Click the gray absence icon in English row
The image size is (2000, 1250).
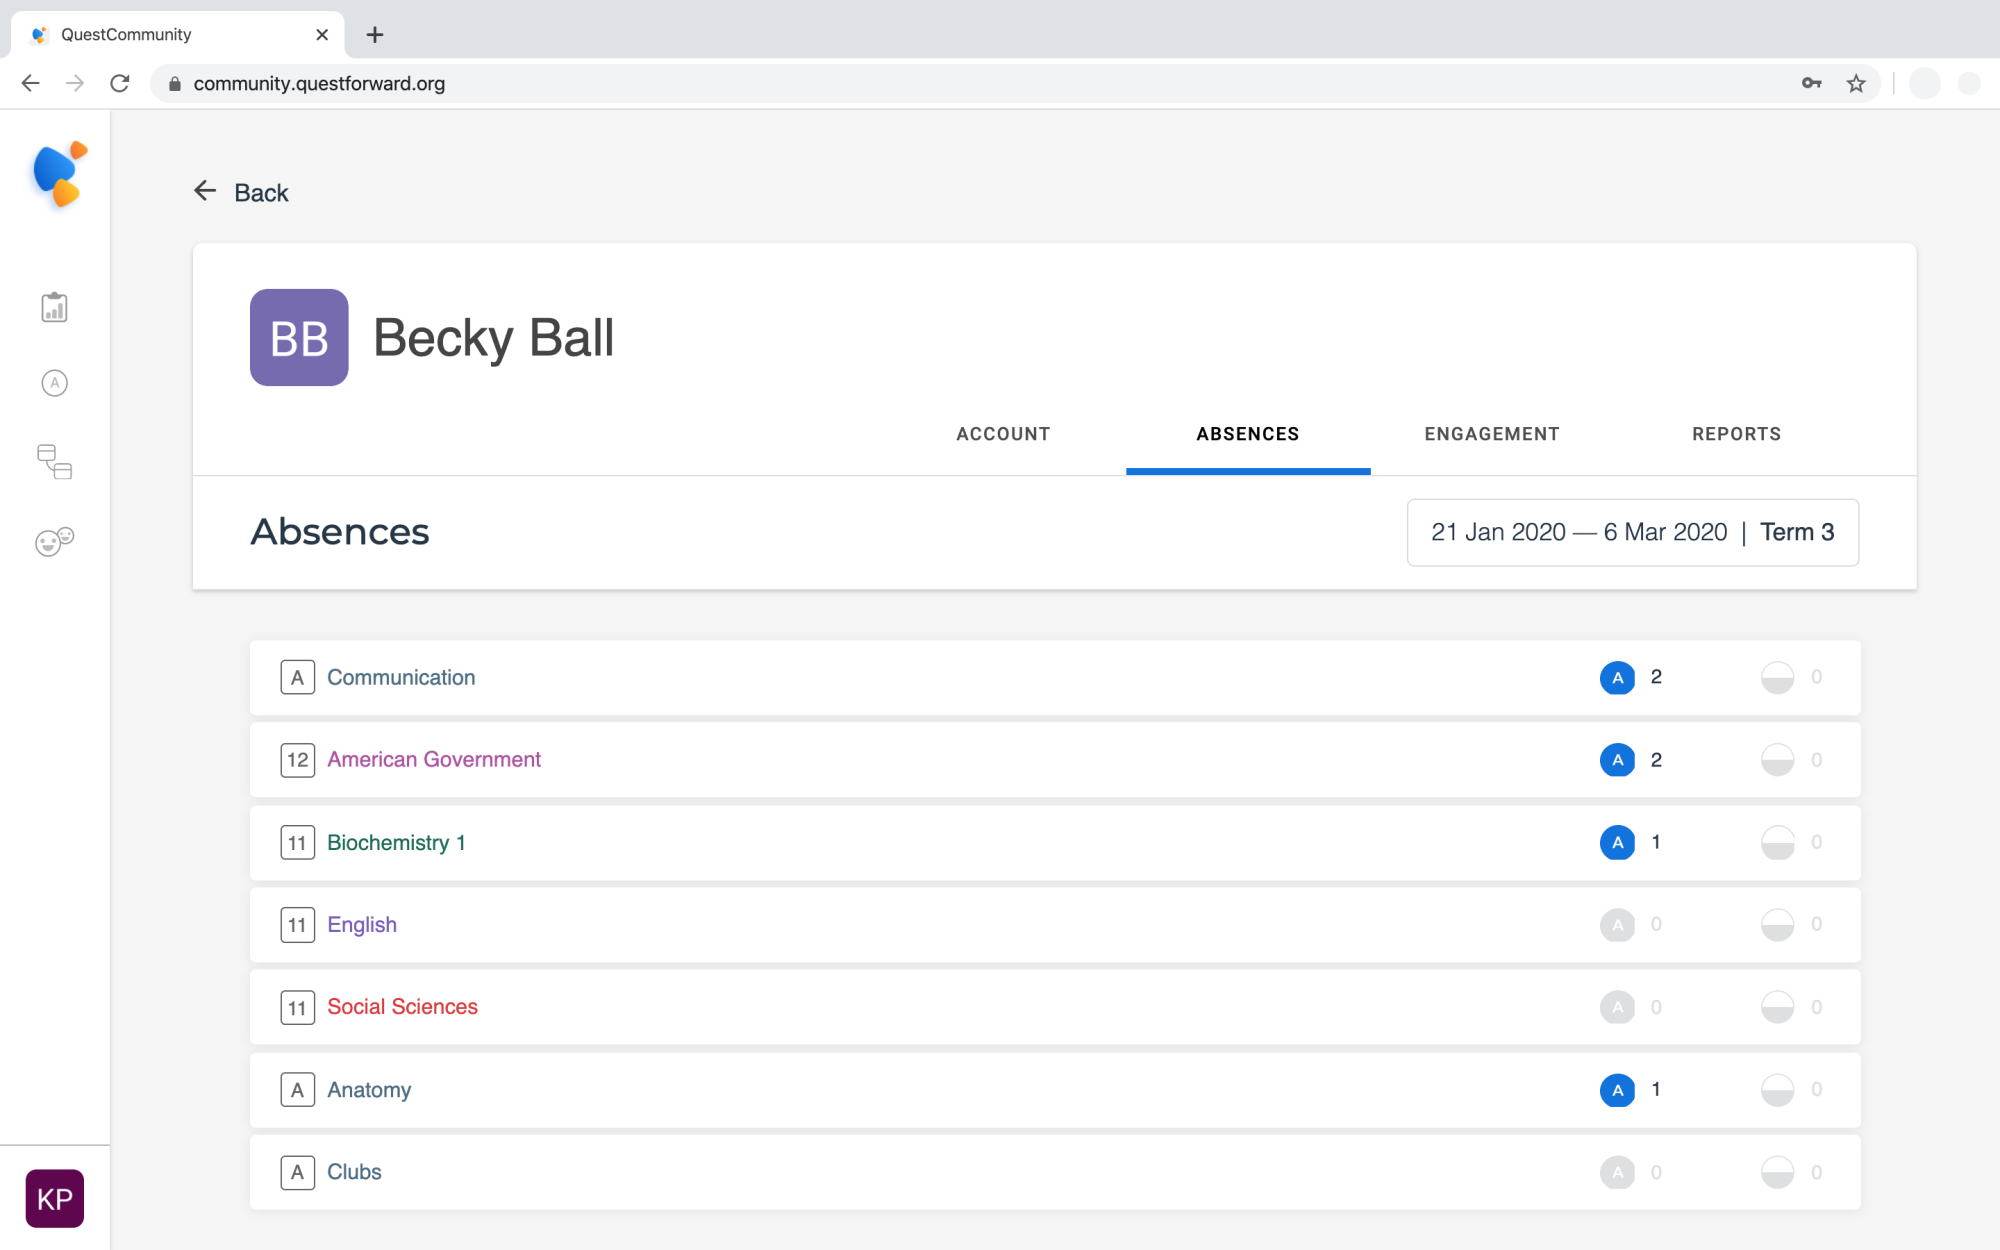tap(1617, 925)
